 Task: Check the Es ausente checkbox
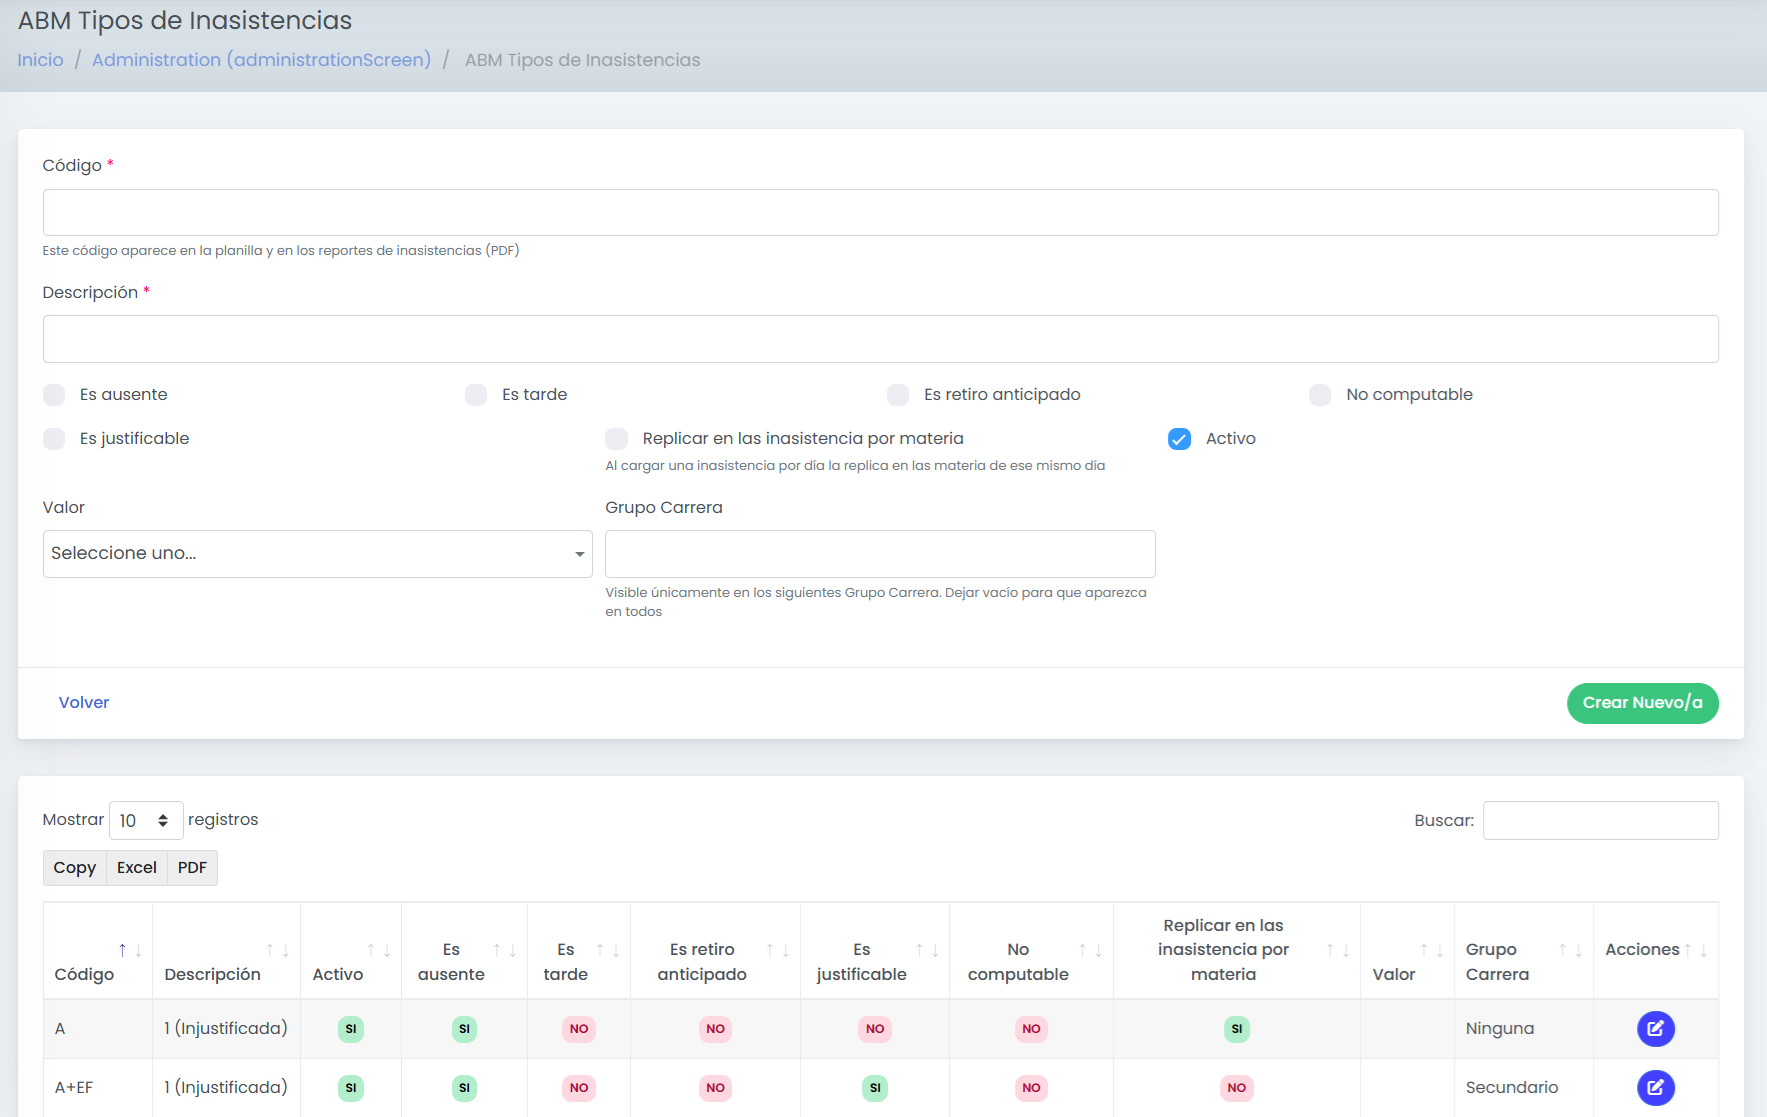(x=54, y=395)
